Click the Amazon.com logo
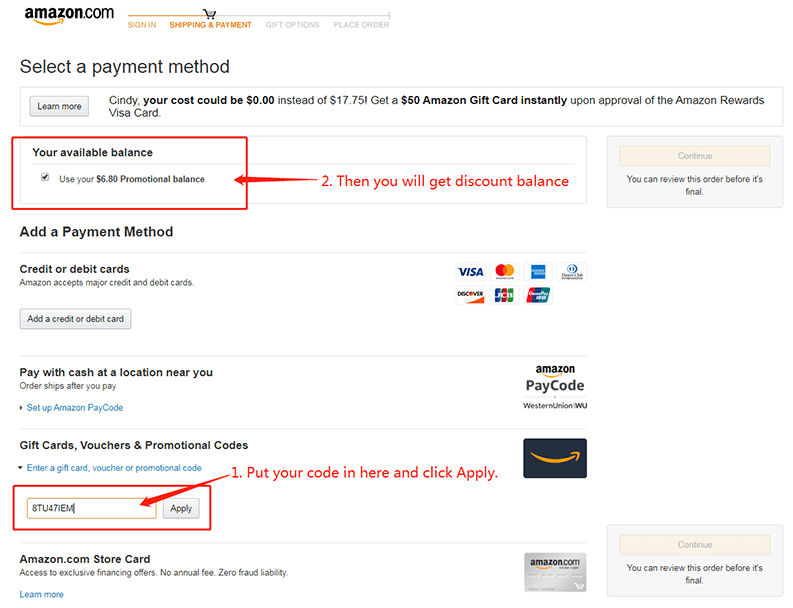The height and width of the screenshot is (608, 793). (69, 16)
